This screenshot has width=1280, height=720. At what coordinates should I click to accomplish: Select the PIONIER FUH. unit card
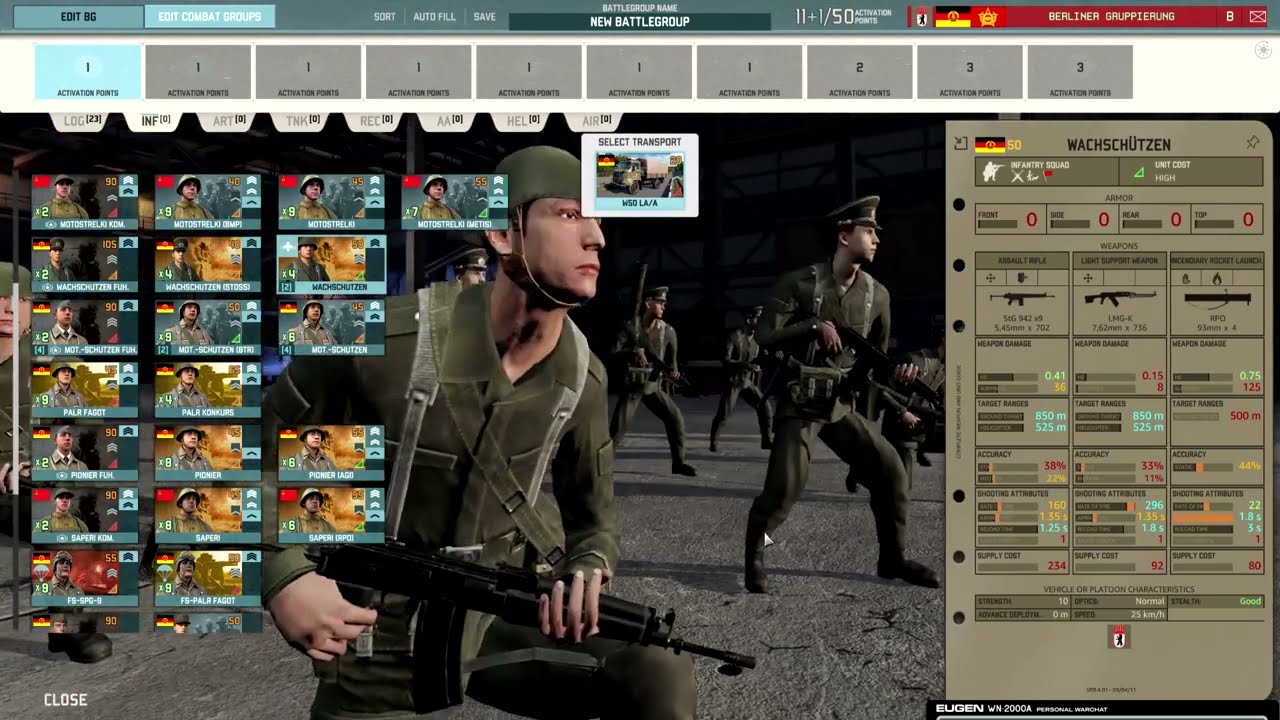tap(85, 453)
